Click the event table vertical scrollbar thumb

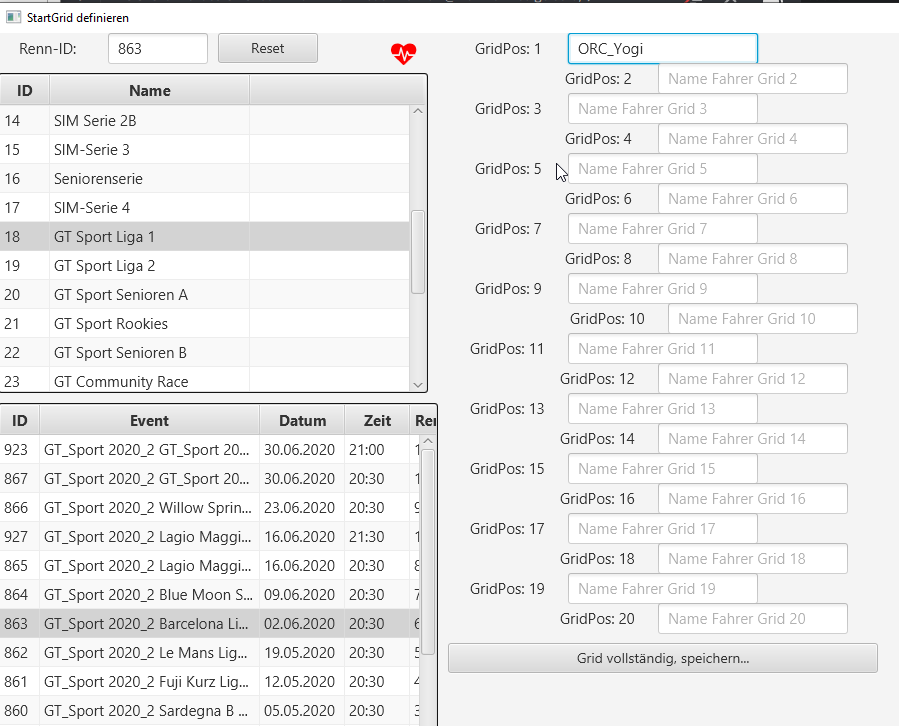427,550
